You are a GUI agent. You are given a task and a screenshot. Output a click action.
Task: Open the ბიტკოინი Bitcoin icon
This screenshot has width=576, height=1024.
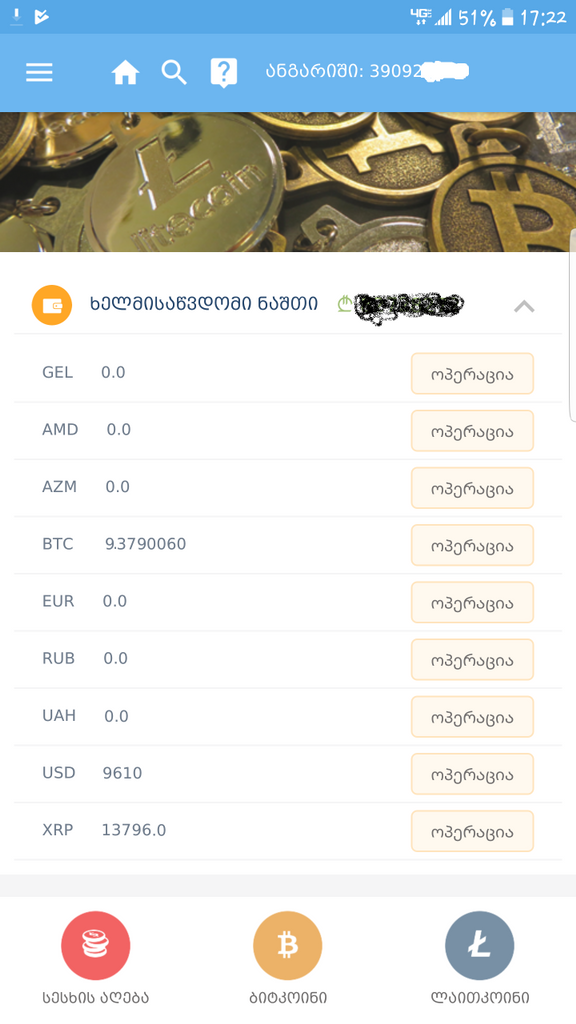tap(287, 944)
